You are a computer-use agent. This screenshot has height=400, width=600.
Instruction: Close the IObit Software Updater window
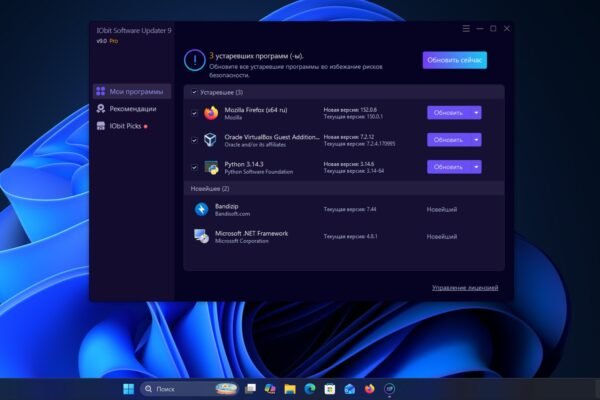[507, 29]
